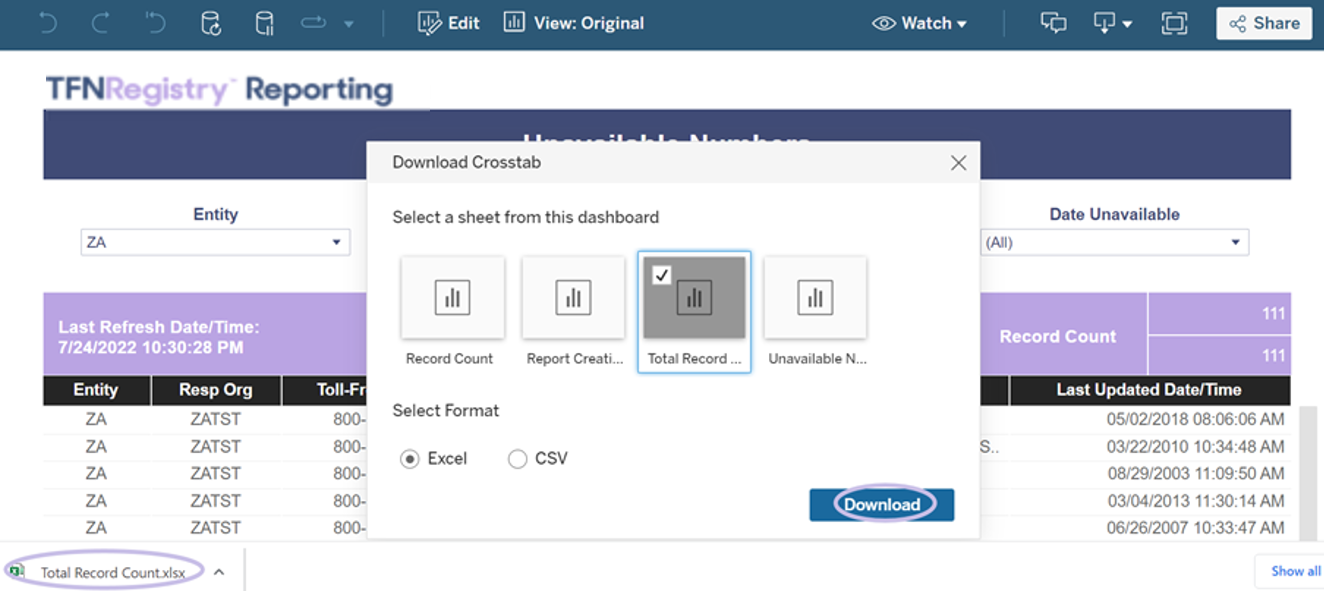Select the Record Count sheet thumbnail

point(452,311)
